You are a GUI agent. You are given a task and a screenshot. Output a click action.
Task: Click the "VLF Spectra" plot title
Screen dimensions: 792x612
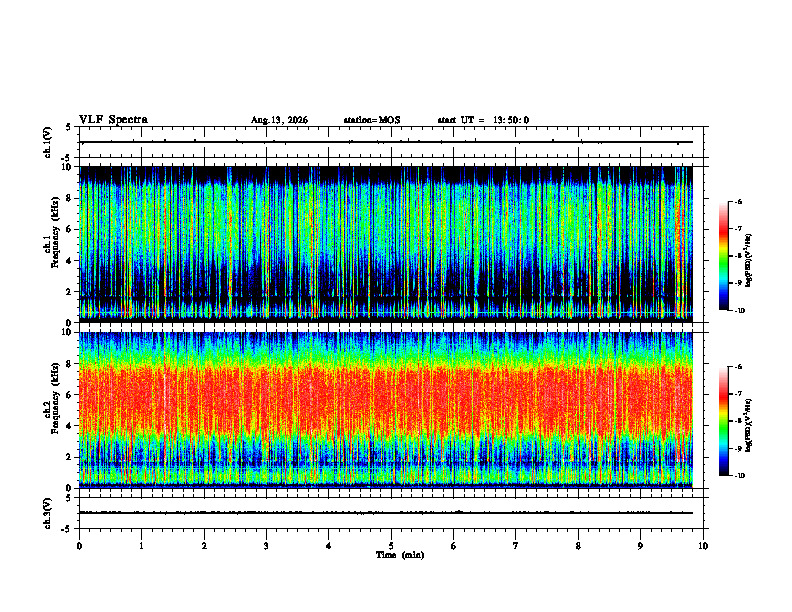[x=113, y=120]
